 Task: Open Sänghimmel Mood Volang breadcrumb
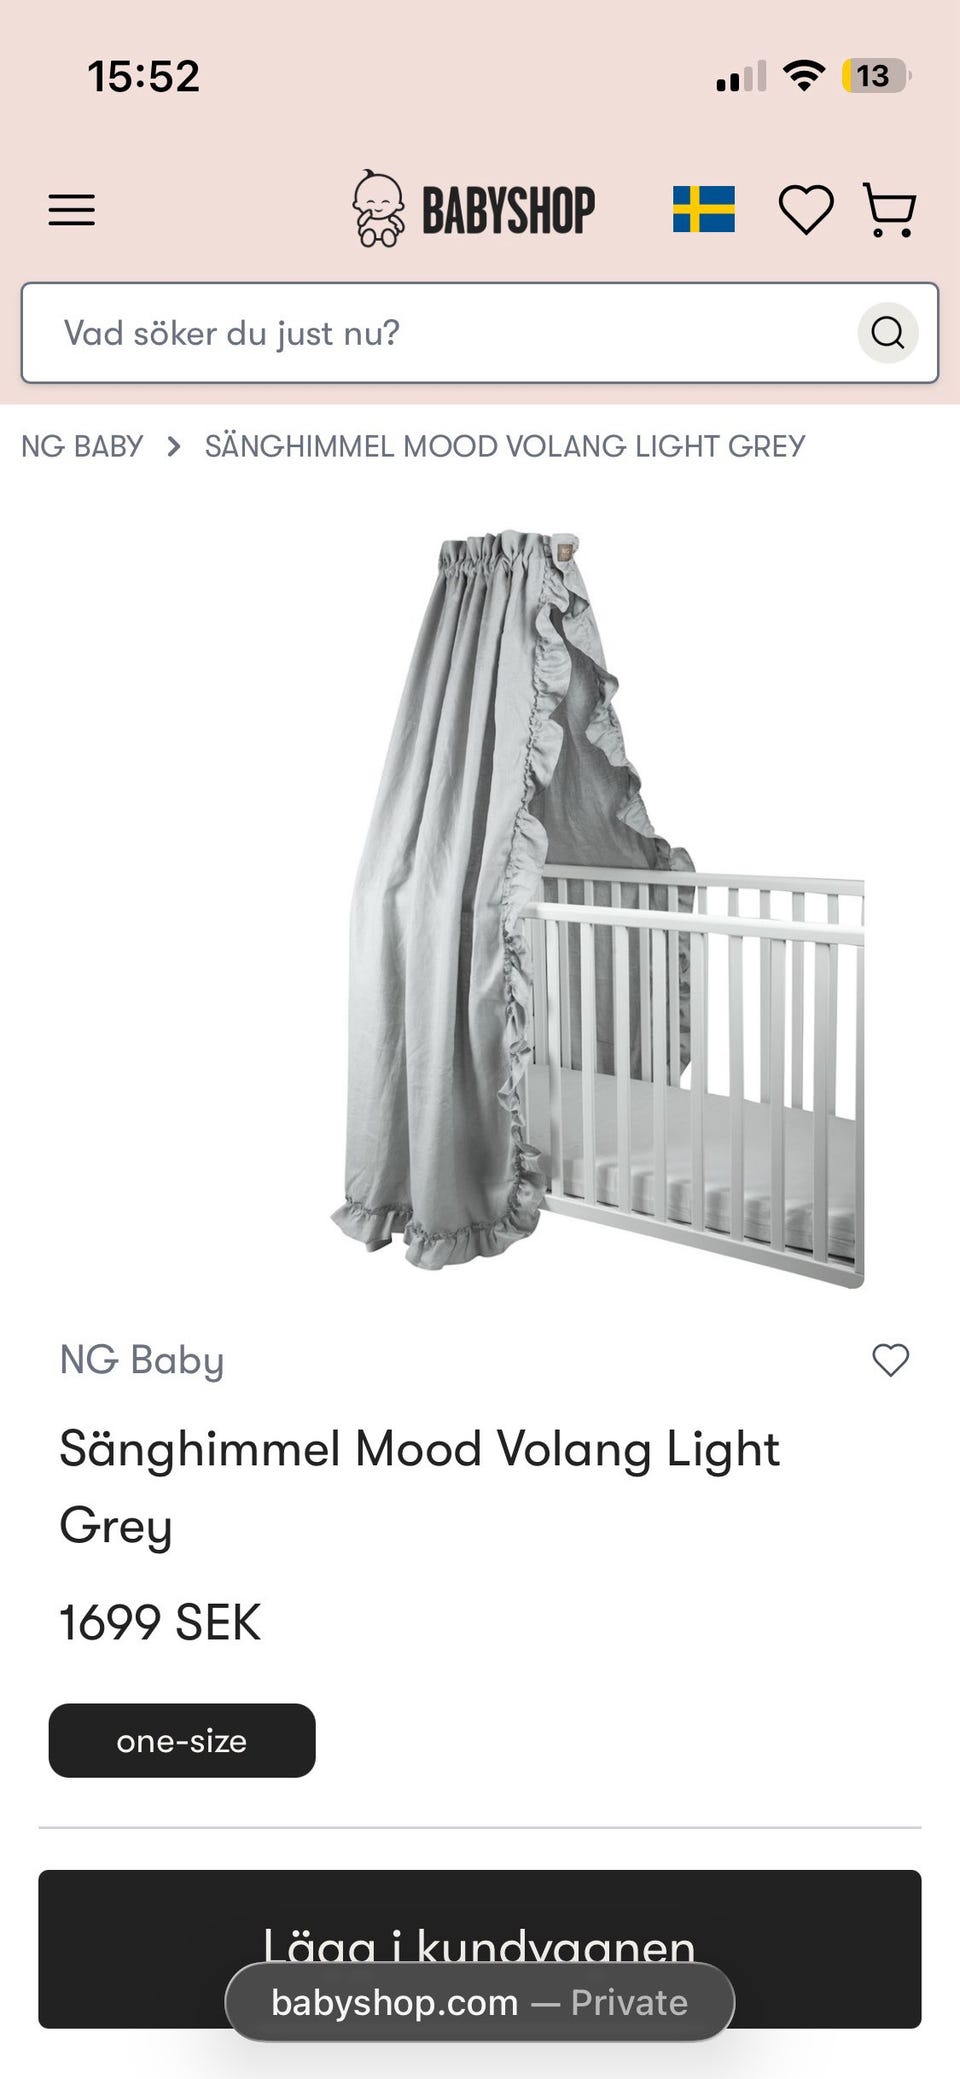505,446
